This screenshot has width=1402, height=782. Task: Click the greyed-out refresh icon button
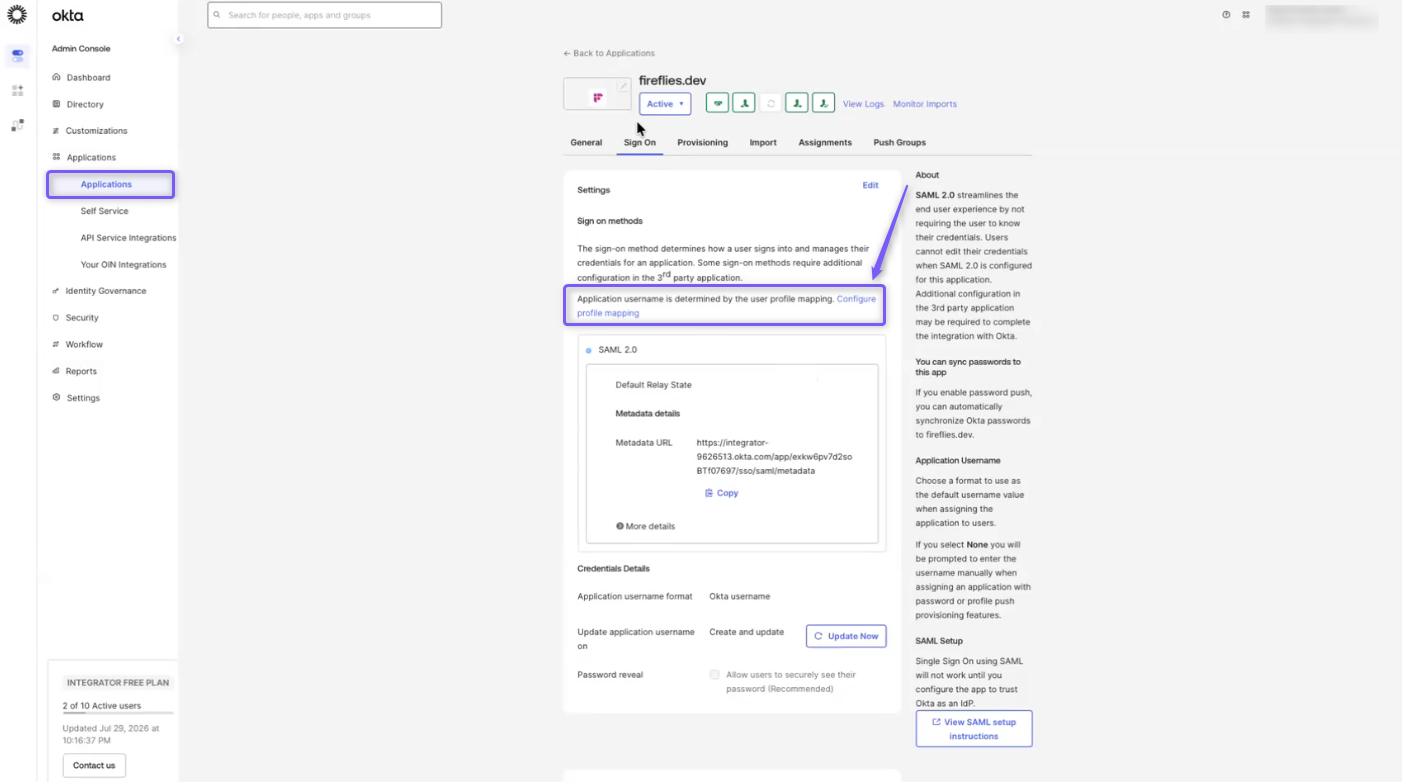click(770, 103)
